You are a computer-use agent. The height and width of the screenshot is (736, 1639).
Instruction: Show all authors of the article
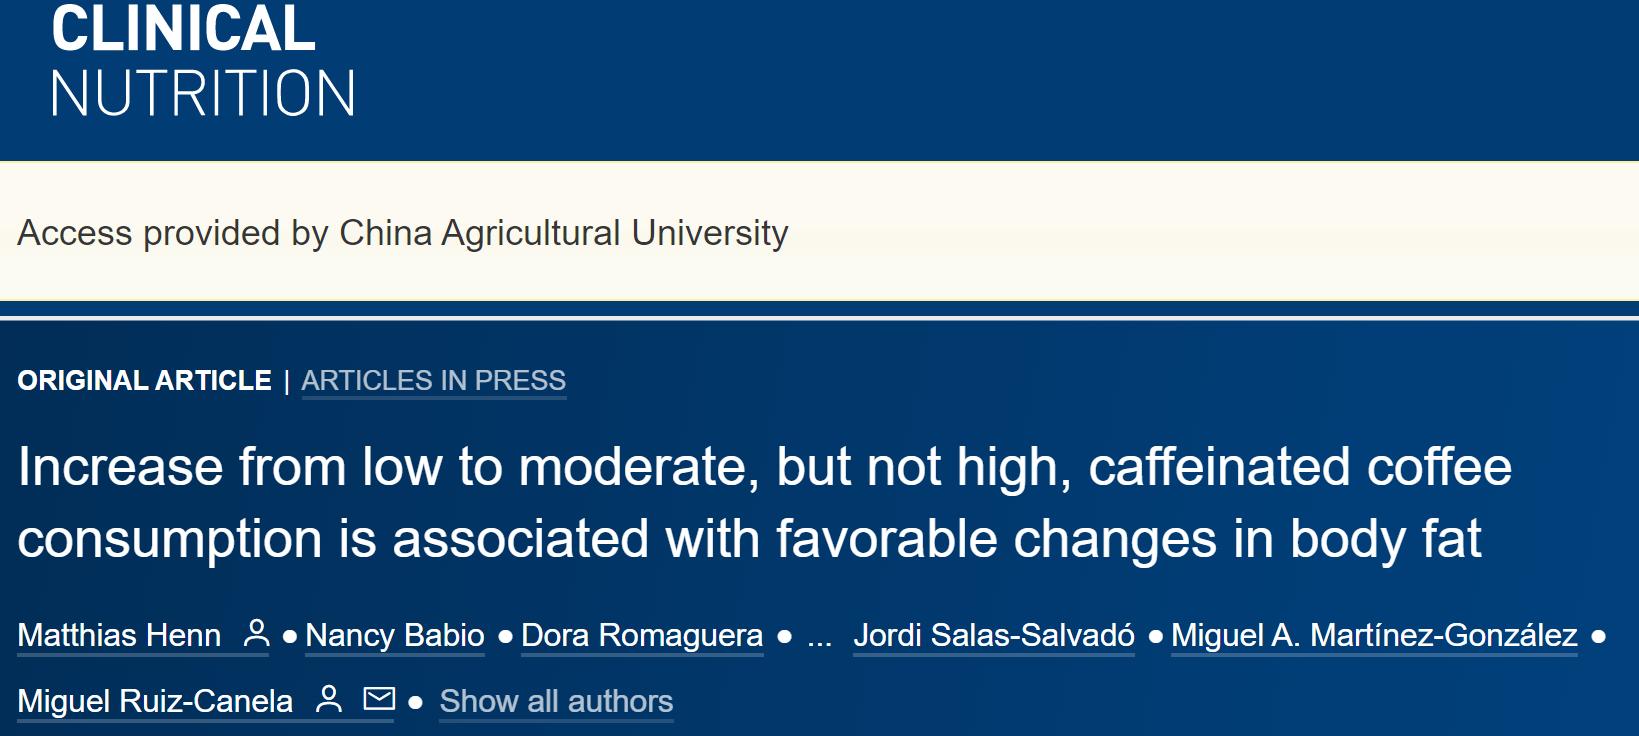pyautogui.click(x=556, y=701)
